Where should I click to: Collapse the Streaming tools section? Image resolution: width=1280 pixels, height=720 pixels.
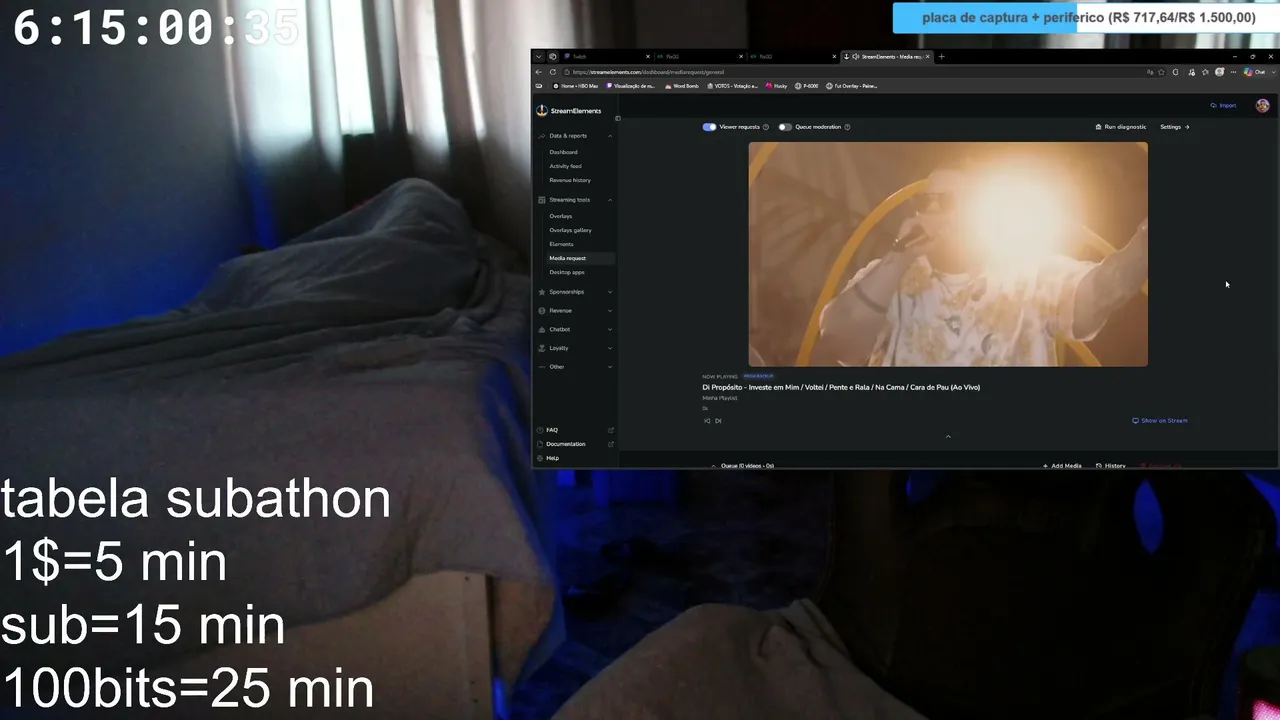575,200
